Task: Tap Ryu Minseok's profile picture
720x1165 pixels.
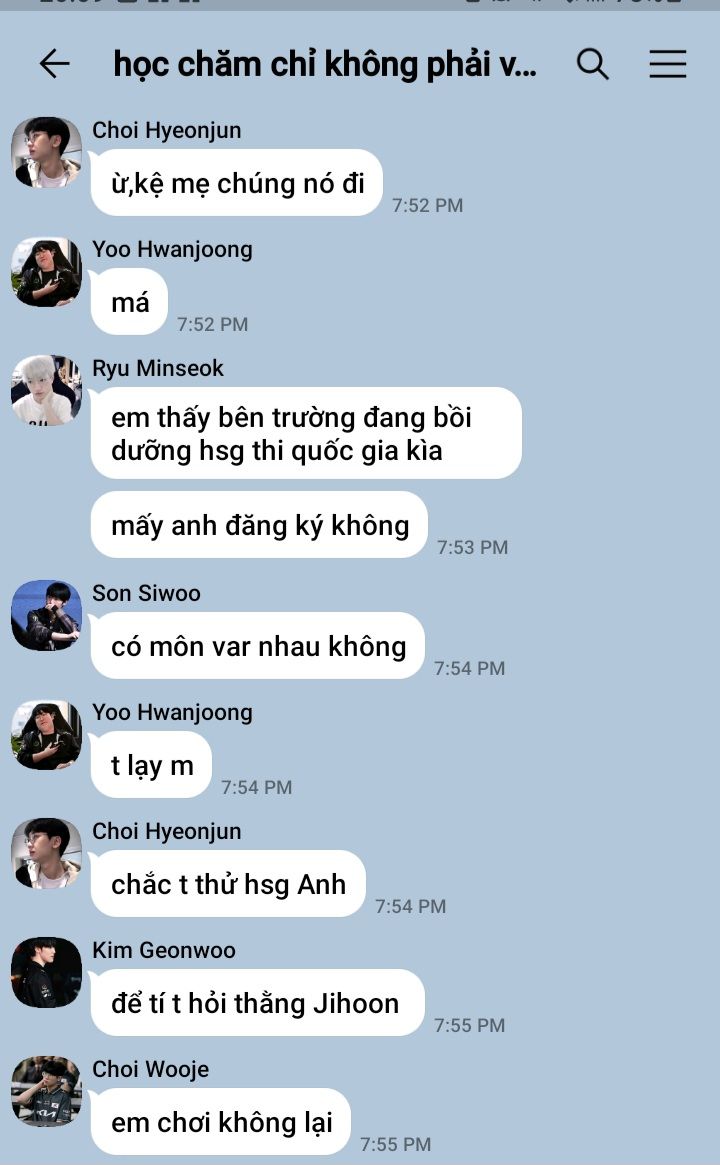Action: [x=46, y=391]
